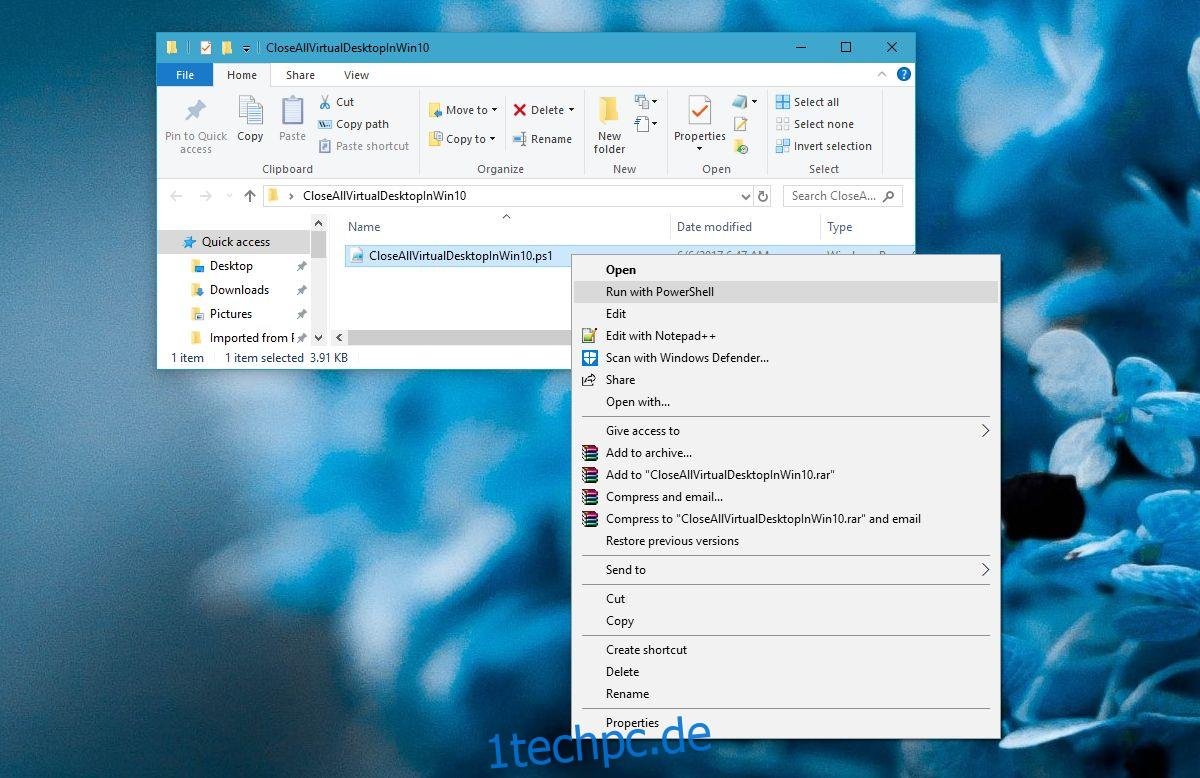Click the Copy icon in Clipboard group
Screen dimensions: 1200x778
click(x=250, y=110)
